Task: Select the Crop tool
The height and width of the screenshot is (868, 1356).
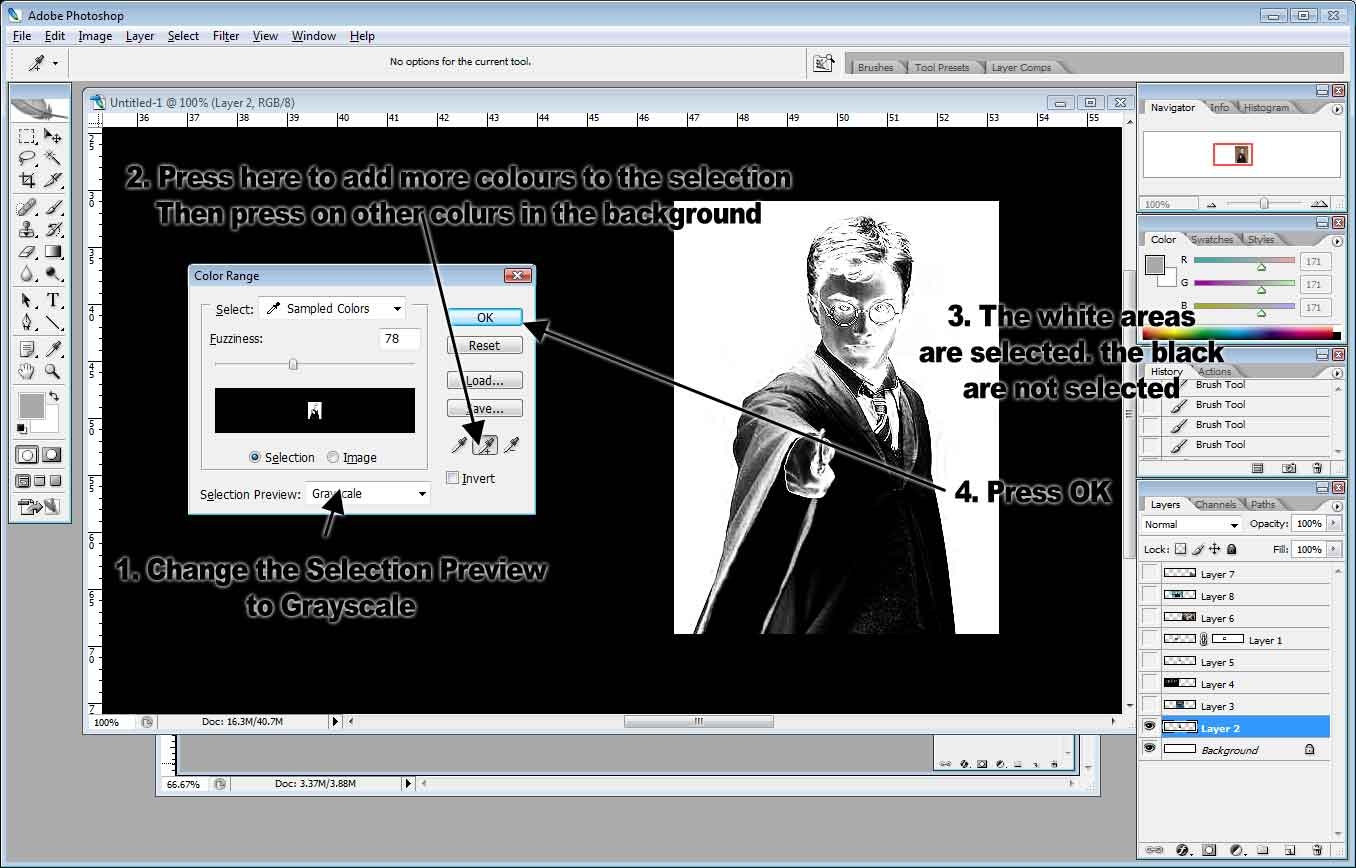Action: [x=28, y=180]
